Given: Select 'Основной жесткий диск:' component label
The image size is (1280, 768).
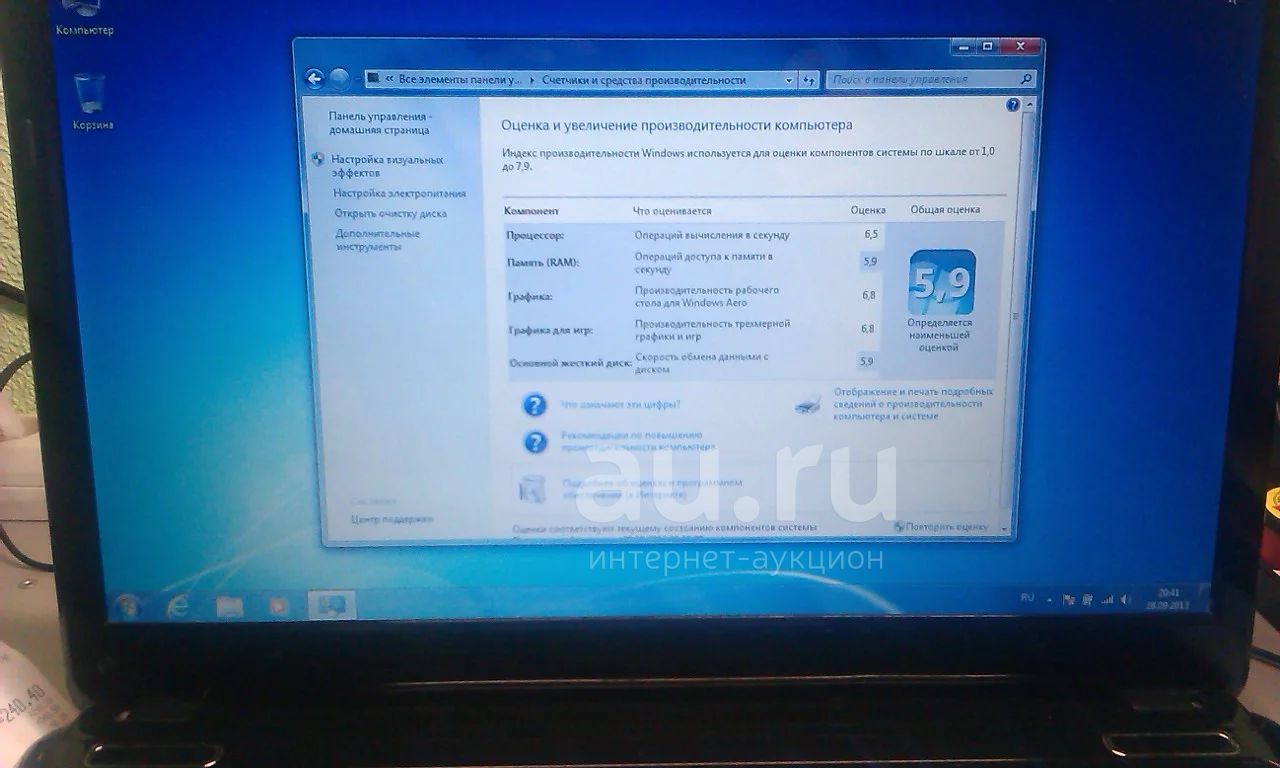Looking at the screenshot, I should [x=570, y=362].
